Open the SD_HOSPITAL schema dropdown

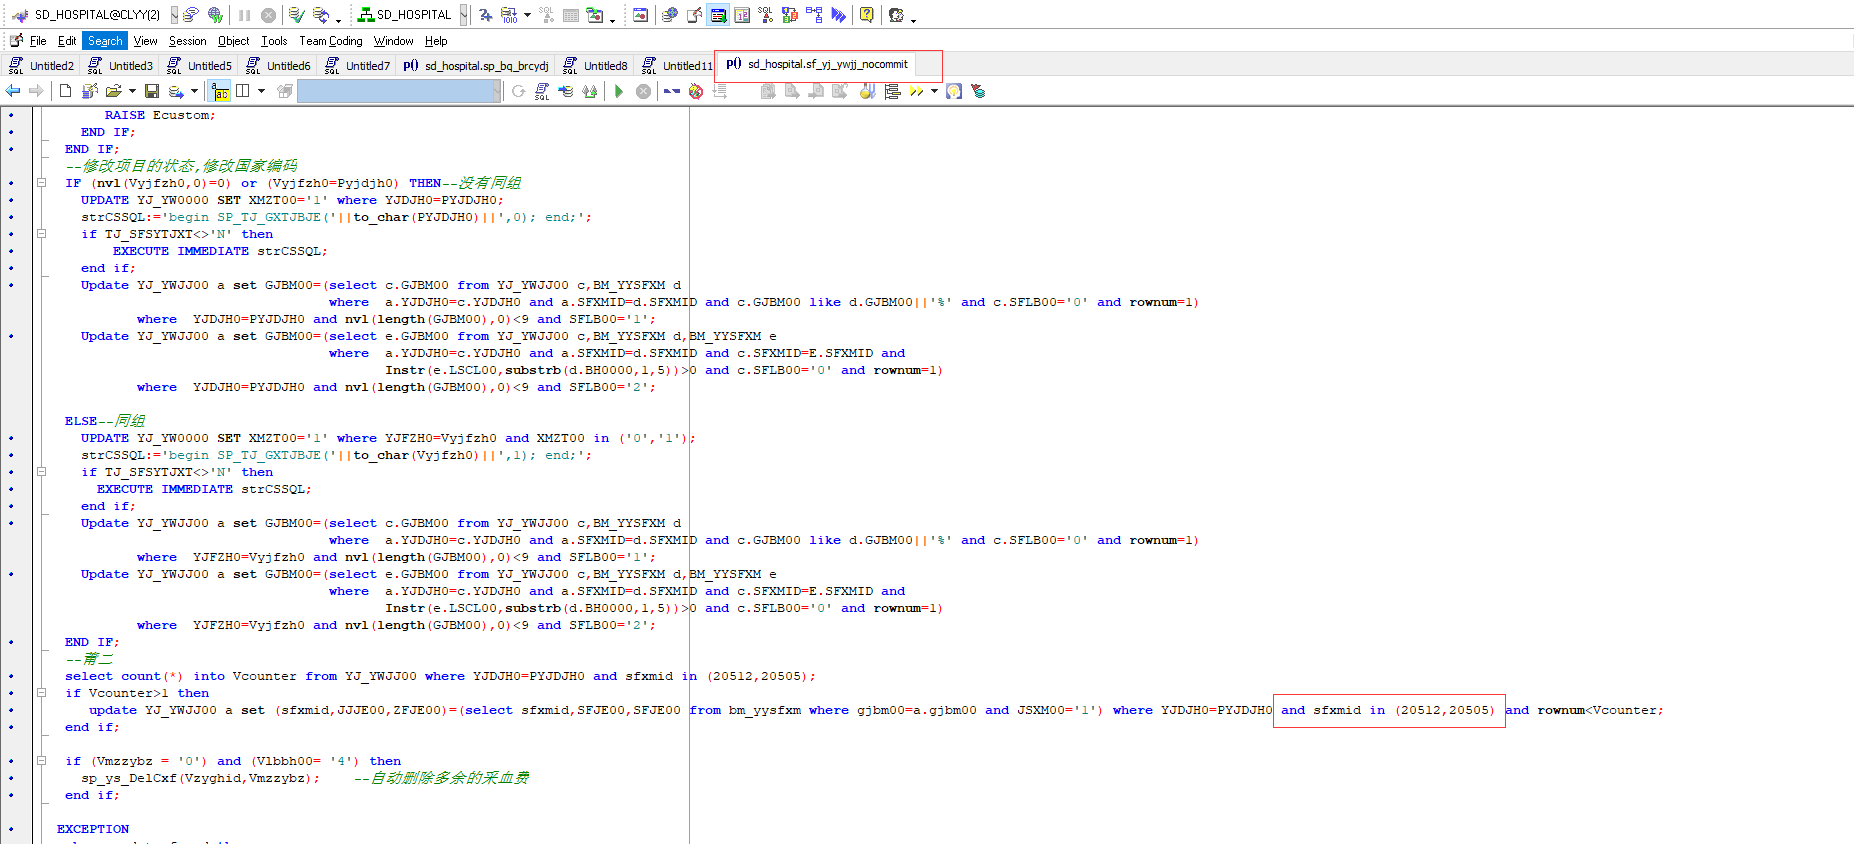click(x=463, y=15)
